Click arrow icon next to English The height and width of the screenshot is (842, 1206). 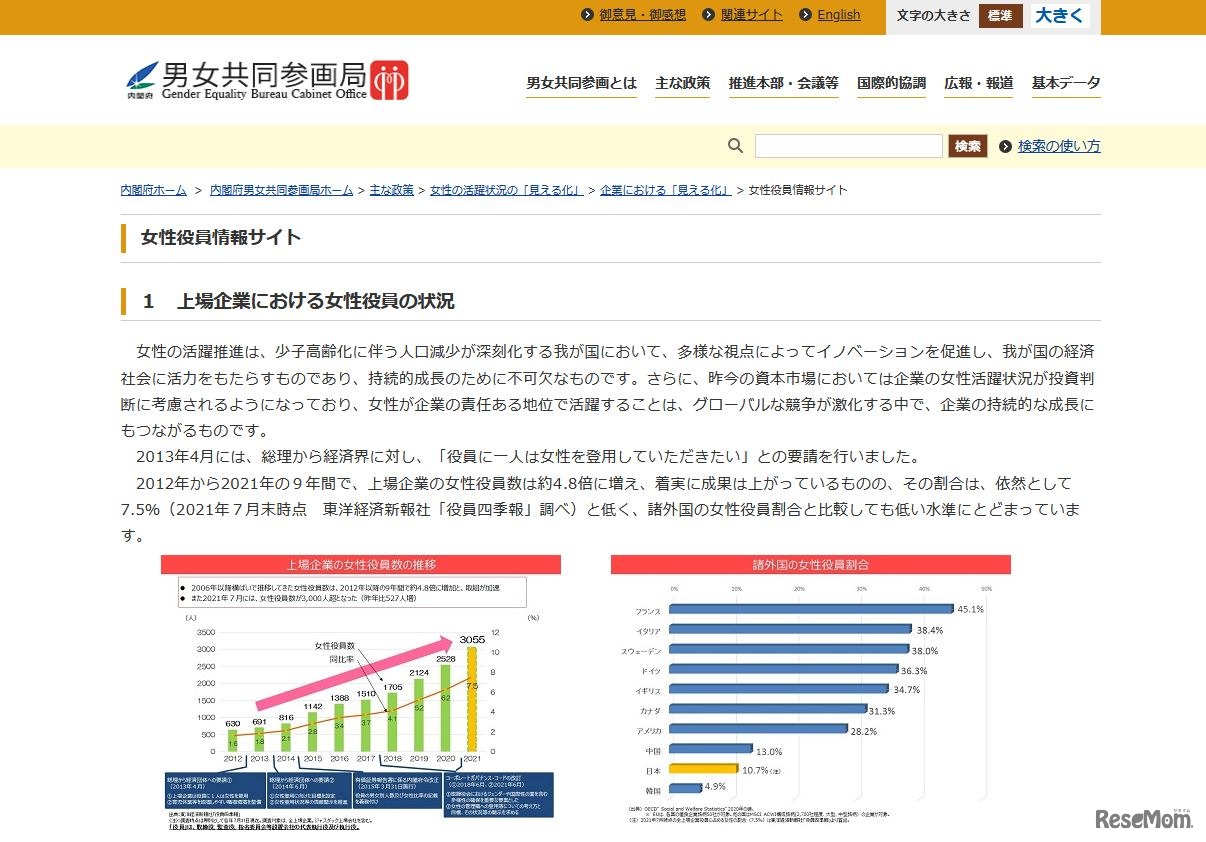pyautogui.click(x=805, y=15)
